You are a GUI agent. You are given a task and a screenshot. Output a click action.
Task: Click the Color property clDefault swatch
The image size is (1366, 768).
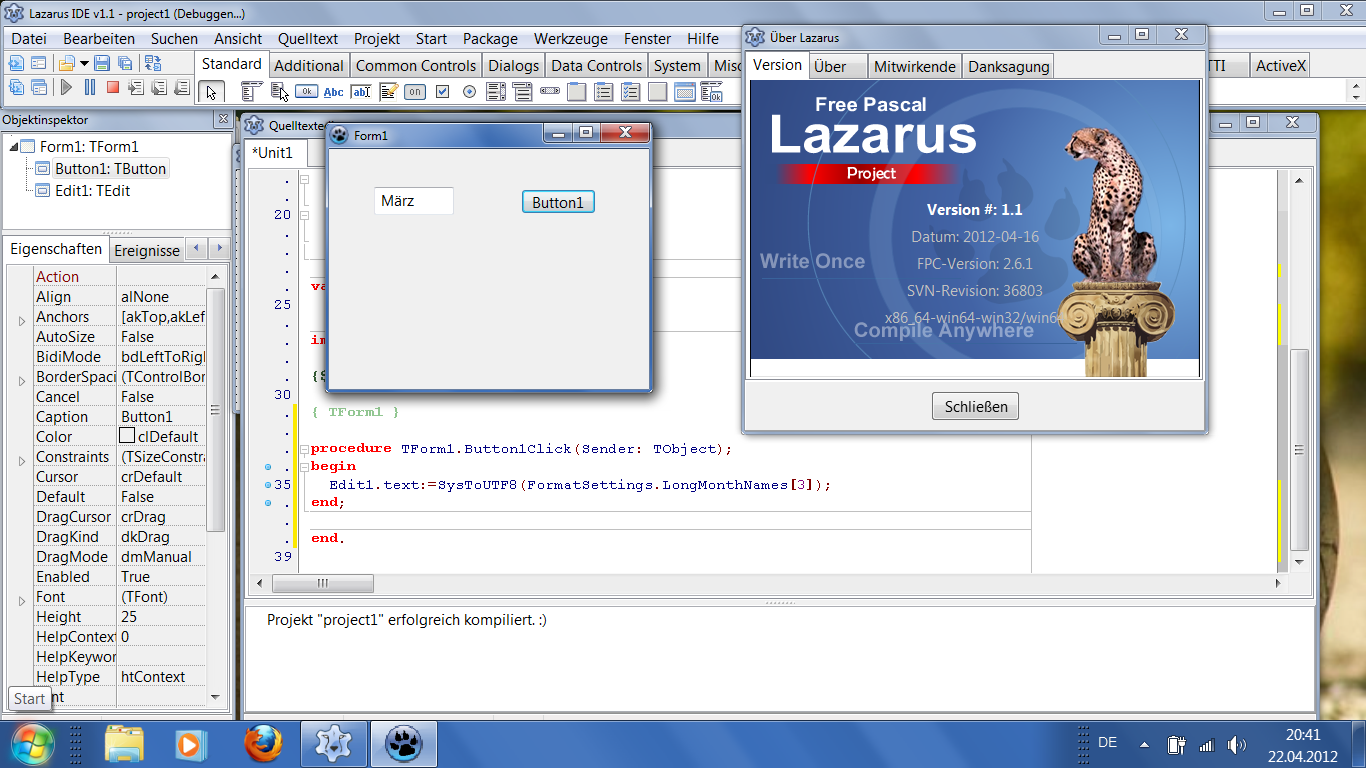pos(127,436)
